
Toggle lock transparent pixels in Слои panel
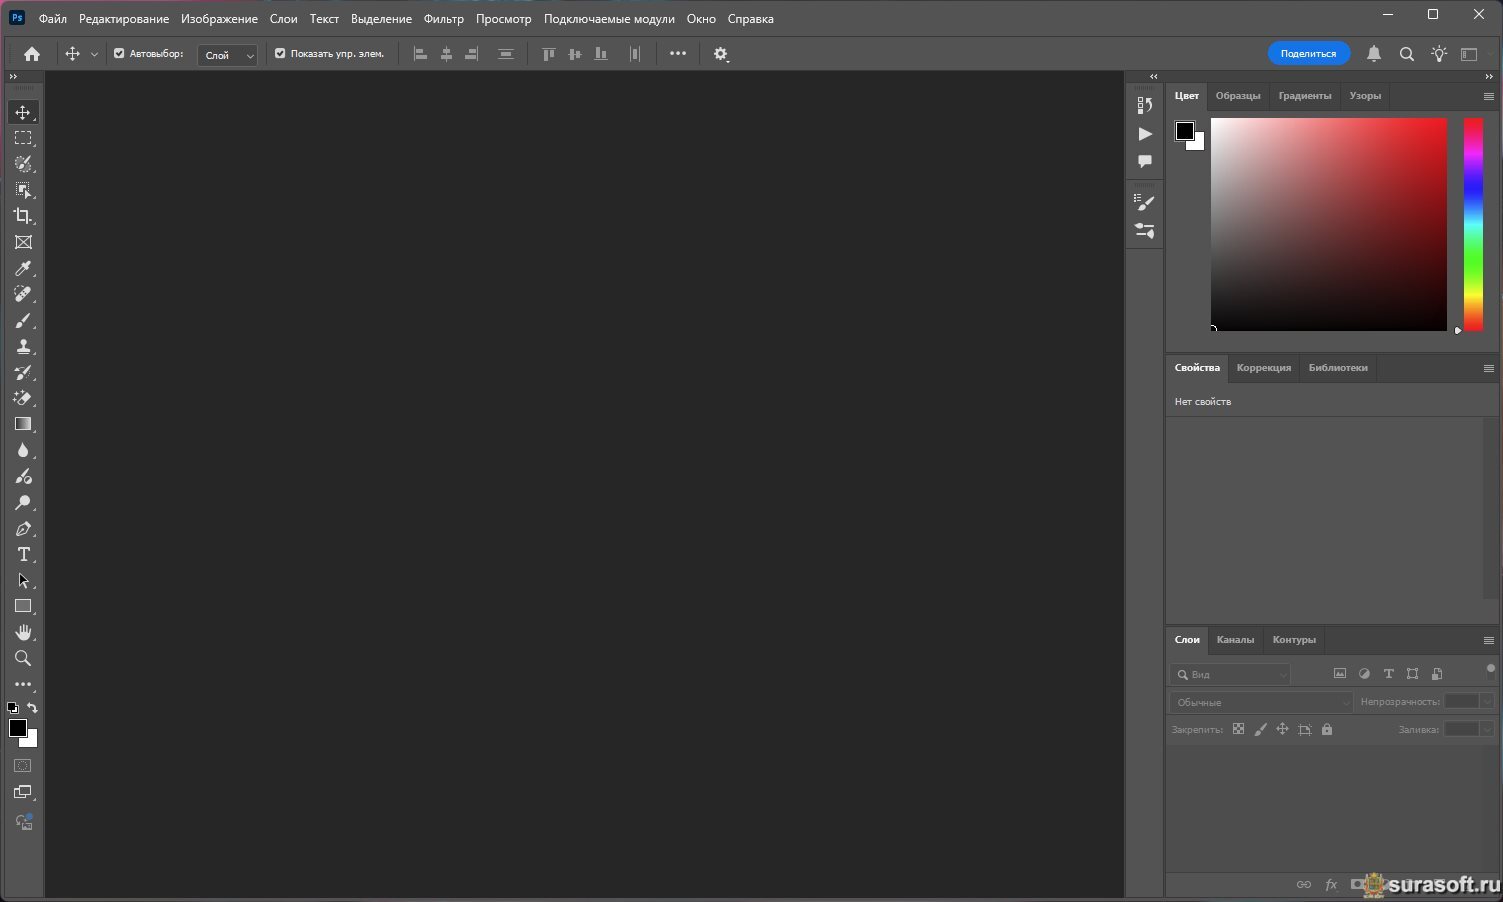point(1238,729)
